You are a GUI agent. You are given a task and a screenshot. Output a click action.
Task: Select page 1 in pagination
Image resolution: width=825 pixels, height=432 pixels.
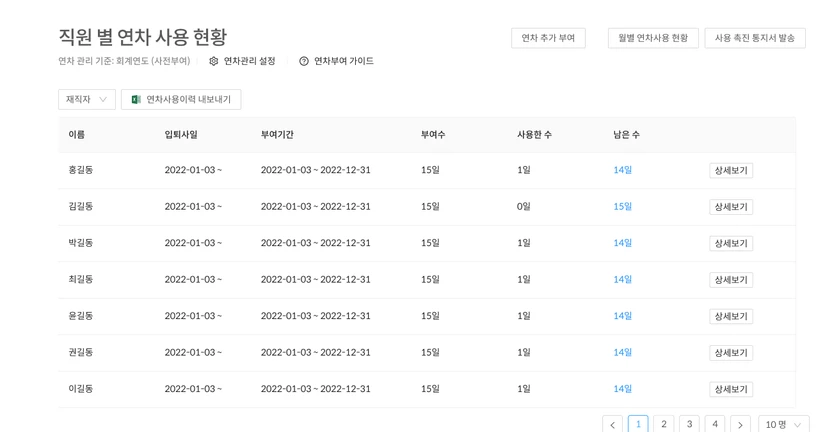tap(638, 424)
